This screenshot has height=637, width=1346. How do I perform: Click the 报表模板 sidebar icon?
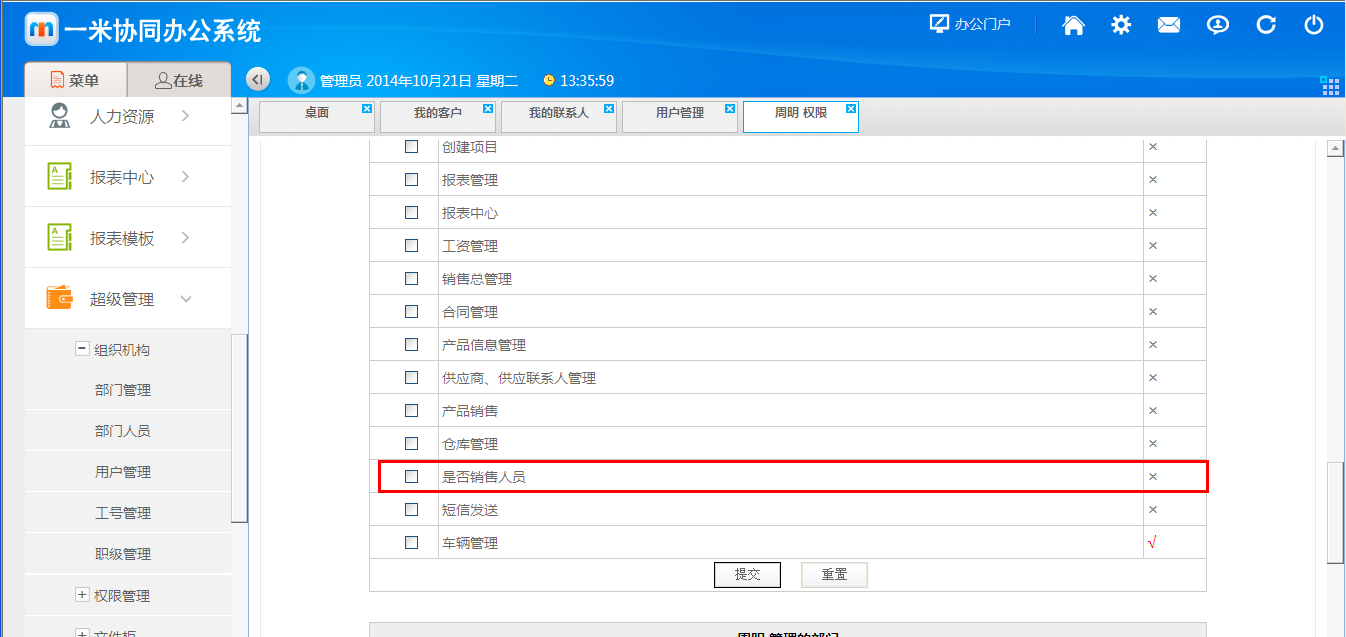tap(60, 238)
